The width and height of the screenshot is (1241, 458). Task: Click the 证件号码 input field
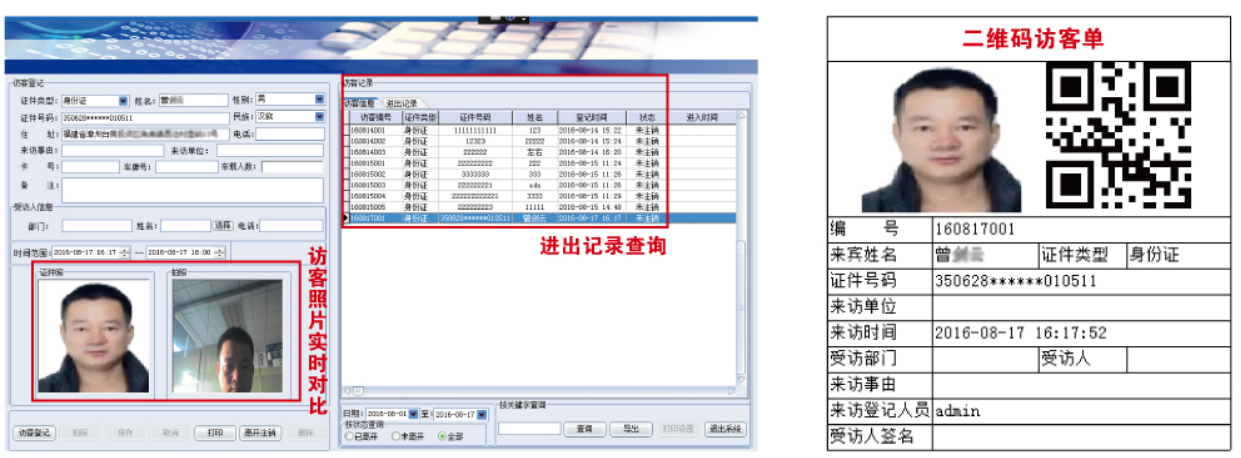[145, 118]
